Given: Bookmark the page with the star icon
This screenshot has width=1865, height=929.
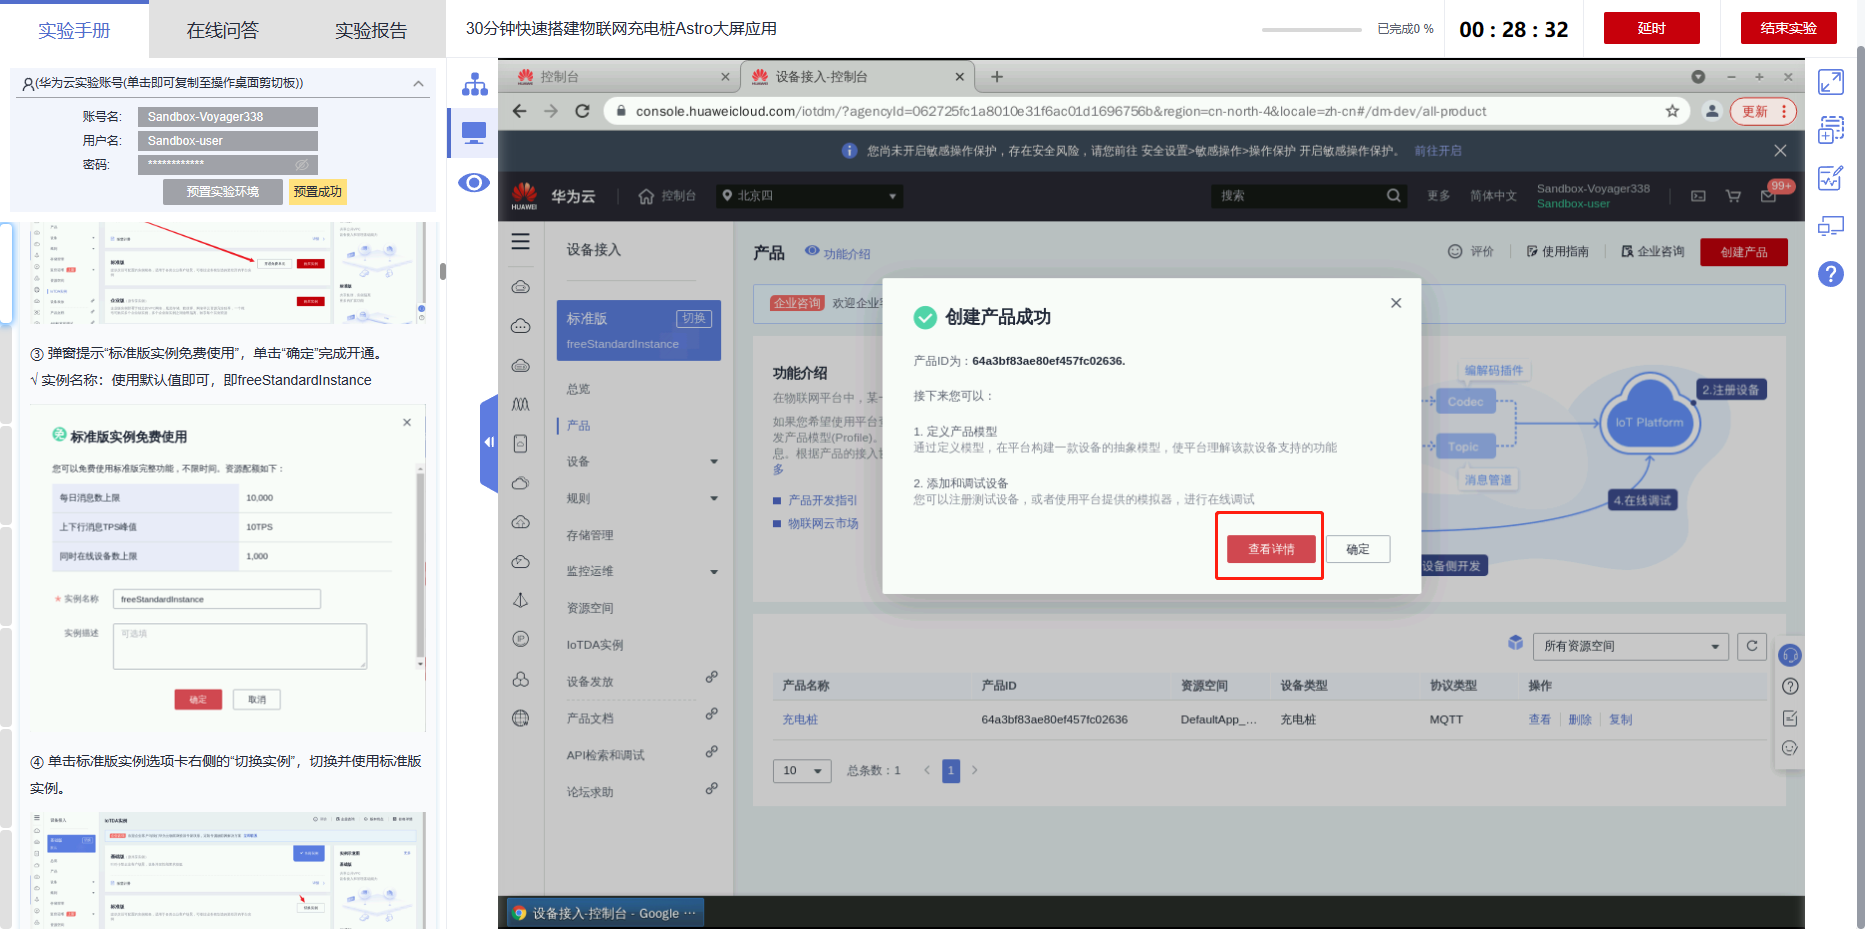Looking at the screenshot, I should (x=1672, y=111).
